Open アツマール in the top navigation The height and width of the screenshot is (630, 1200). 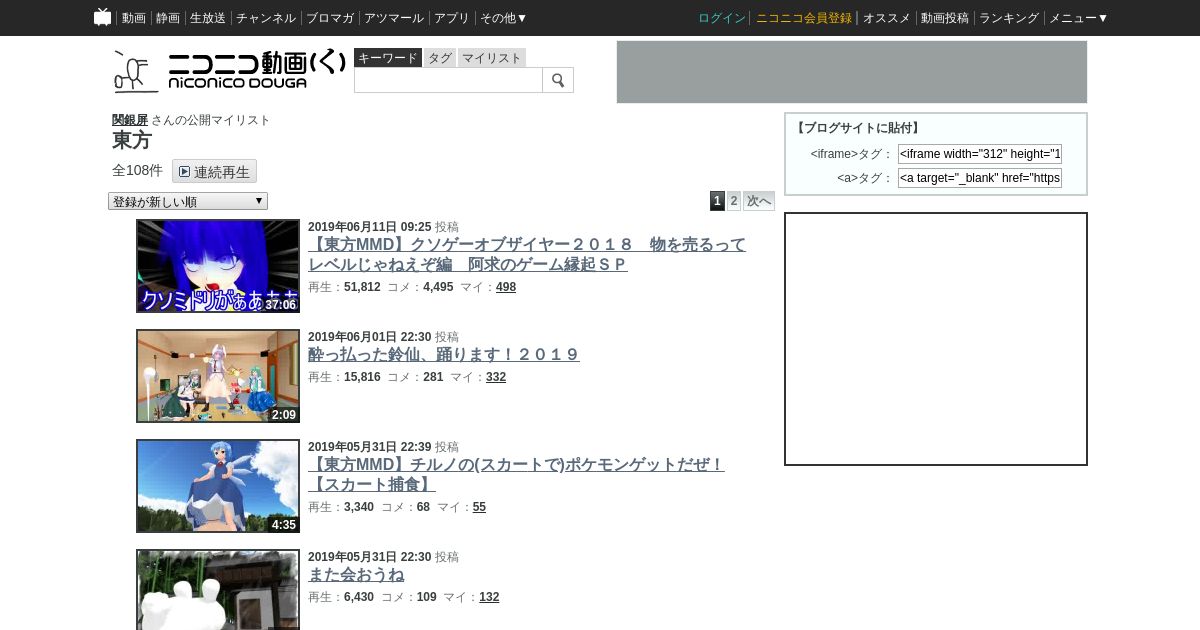click(x=394, y=18)
